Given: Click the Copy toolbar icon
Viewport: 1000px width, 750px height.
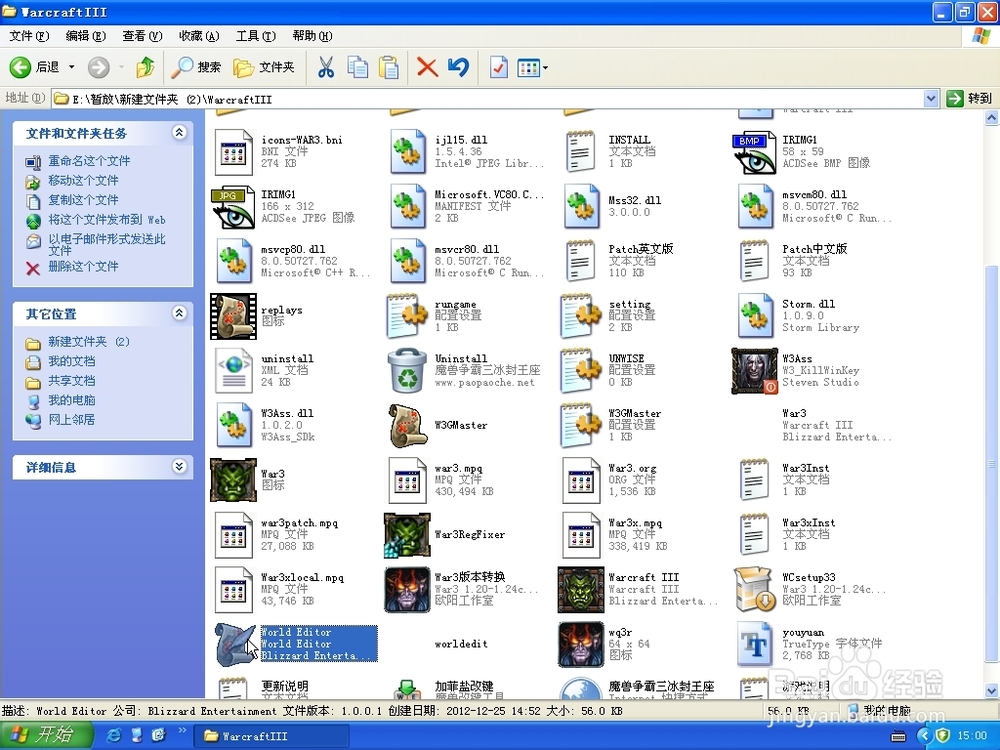Looking at the screenshot, I should 358,67.
